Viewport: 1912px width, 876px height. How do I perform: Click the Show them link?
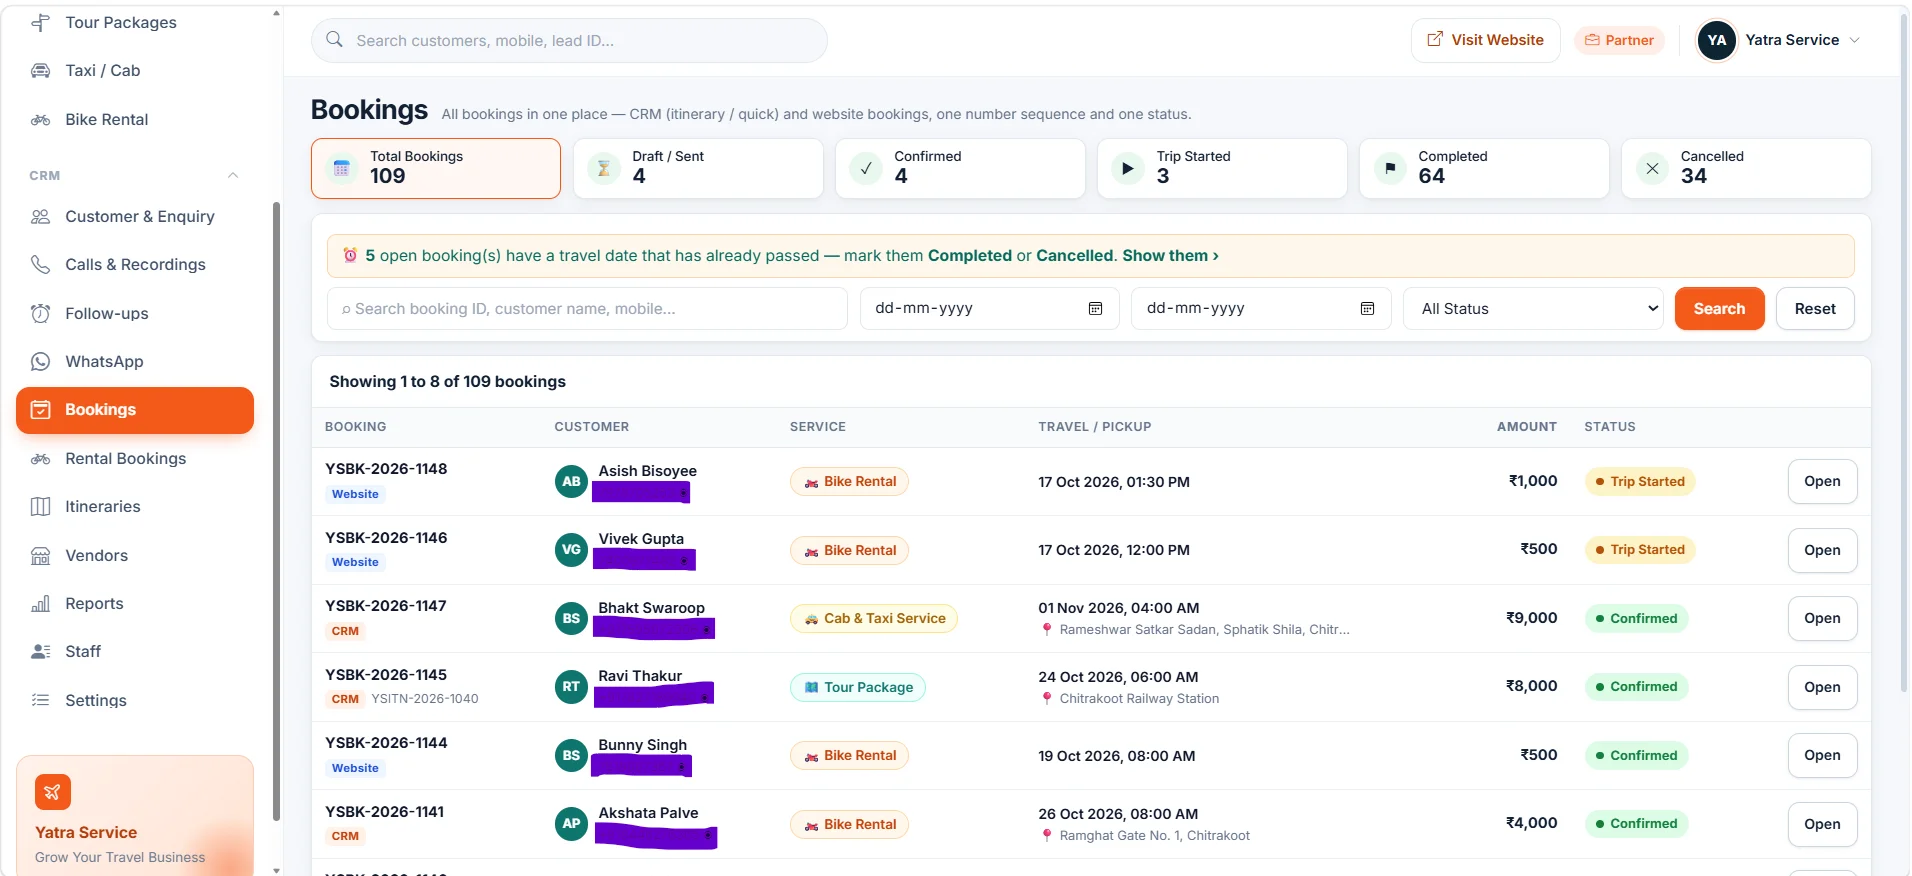(1170, 256)
